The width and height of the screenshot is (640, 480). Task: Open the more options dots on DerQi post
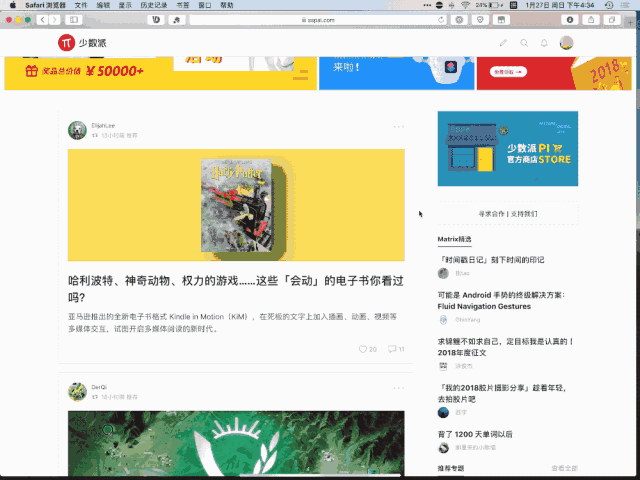pyautogui.click(x=399, y=388)
